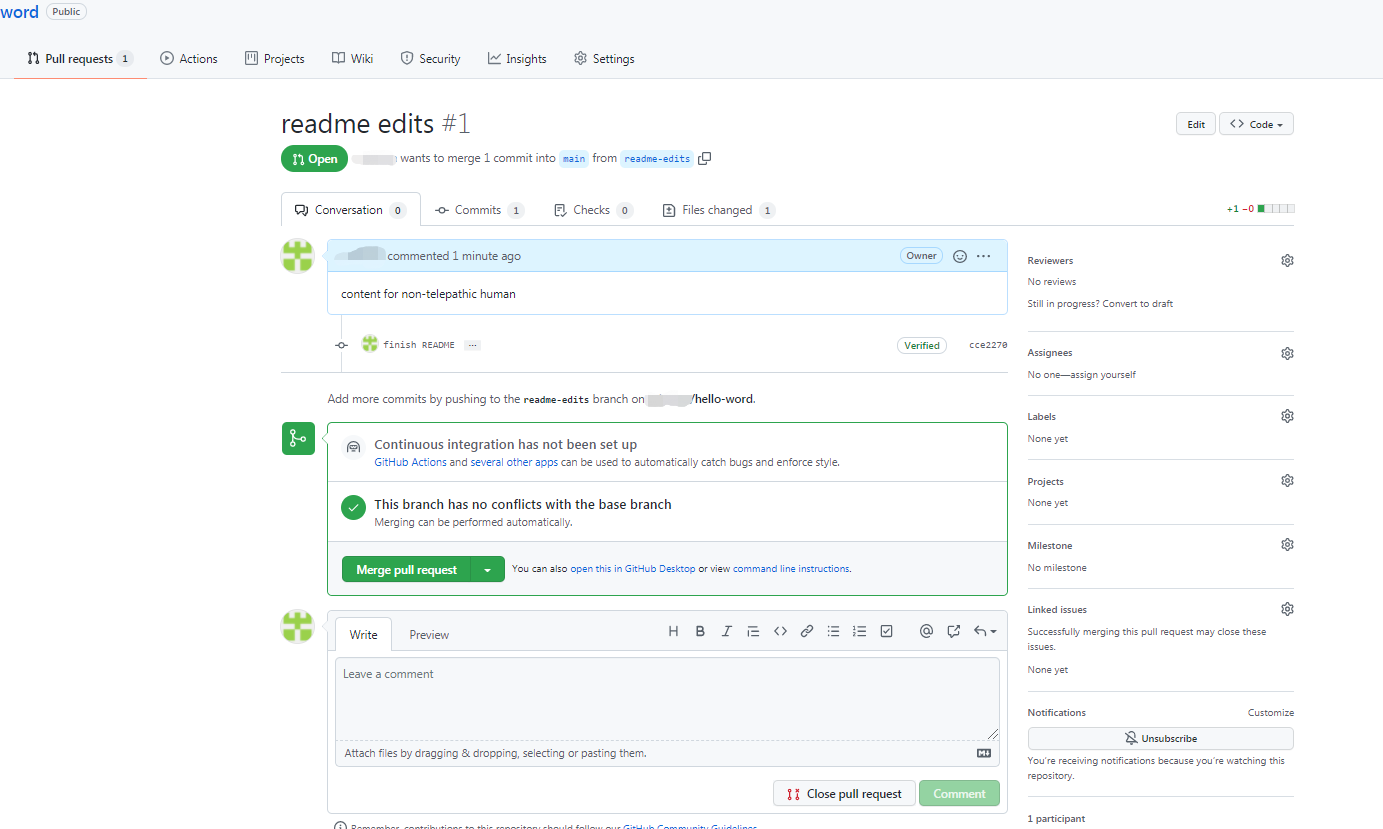Screen dimensions: 1383x829
Task: Insert a heading via the H icon
Action: click(673, 630)
